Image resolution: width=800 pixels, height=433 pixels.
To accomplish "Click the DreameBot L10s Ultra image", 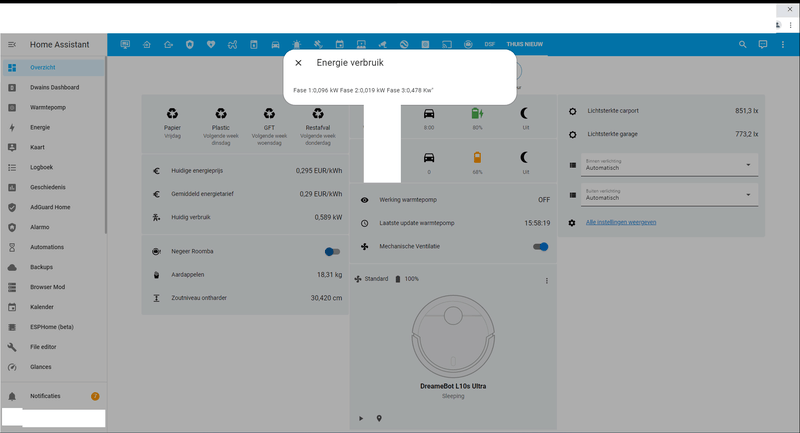I will (x=453, y=337).
